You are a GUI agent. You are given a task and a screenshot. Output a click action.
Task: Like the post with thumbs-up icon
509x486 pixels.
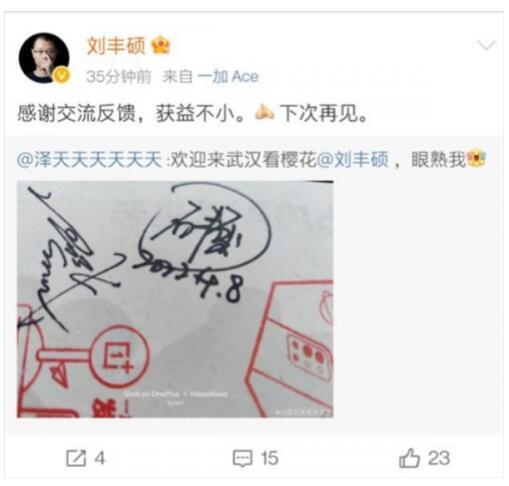coord(409,458)
